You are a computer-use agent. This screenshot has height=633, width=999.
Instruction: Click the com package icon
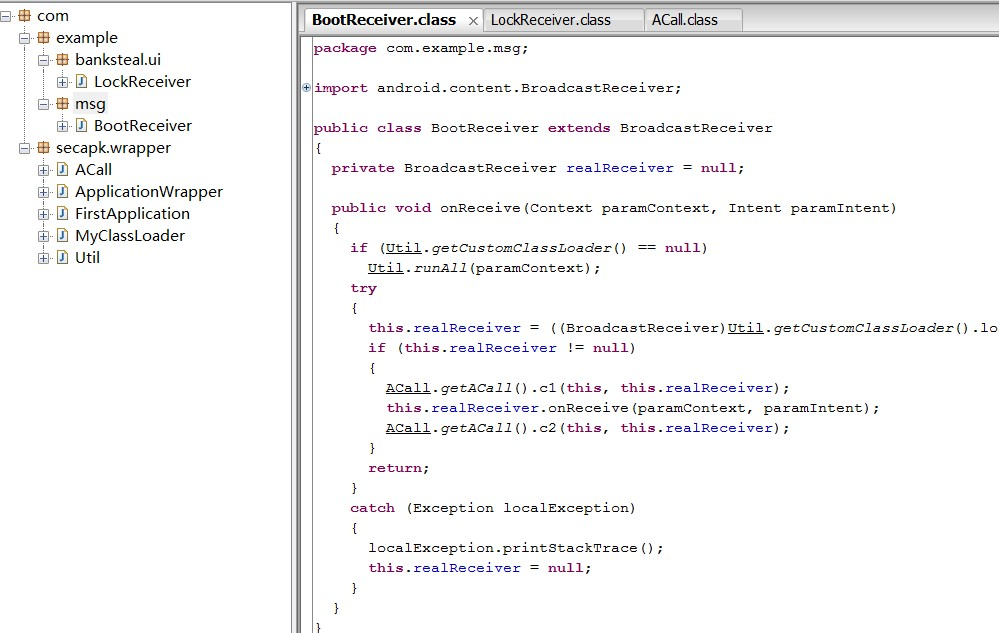(x=24, y=15)
